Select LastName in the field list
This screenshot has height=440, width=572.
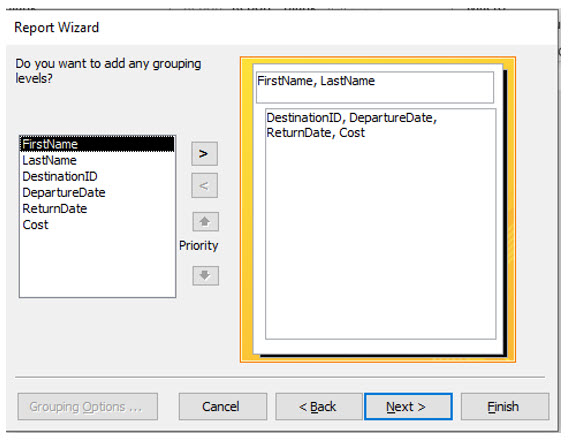point(97,160)
